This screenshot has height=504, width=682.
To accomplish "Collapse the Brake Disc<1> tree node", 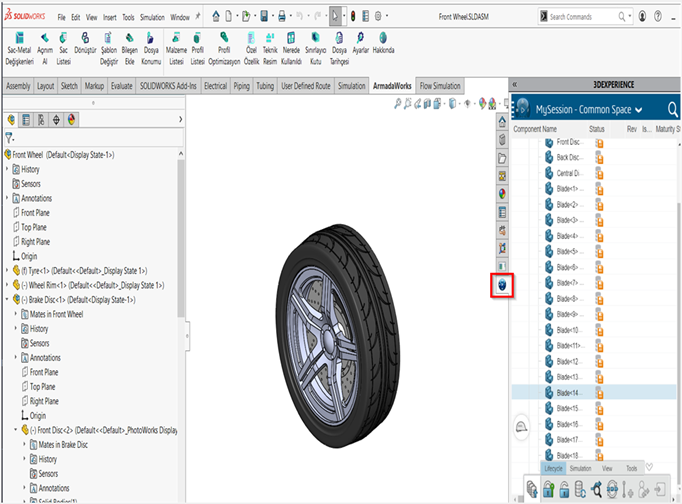I will pyautogui.click(x=7, y=299).
